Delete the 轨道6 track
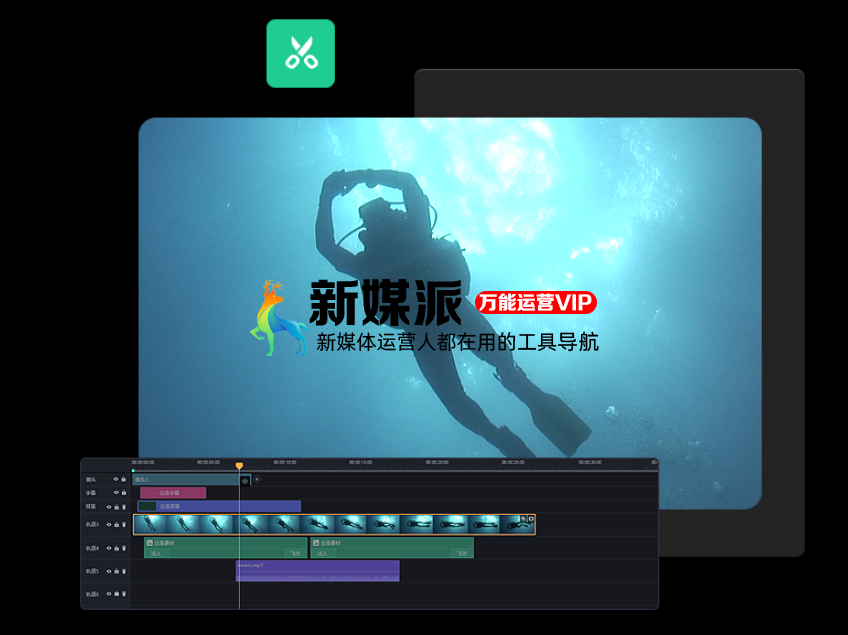Screen dimensions: 848x635 (x=124, y=594)
